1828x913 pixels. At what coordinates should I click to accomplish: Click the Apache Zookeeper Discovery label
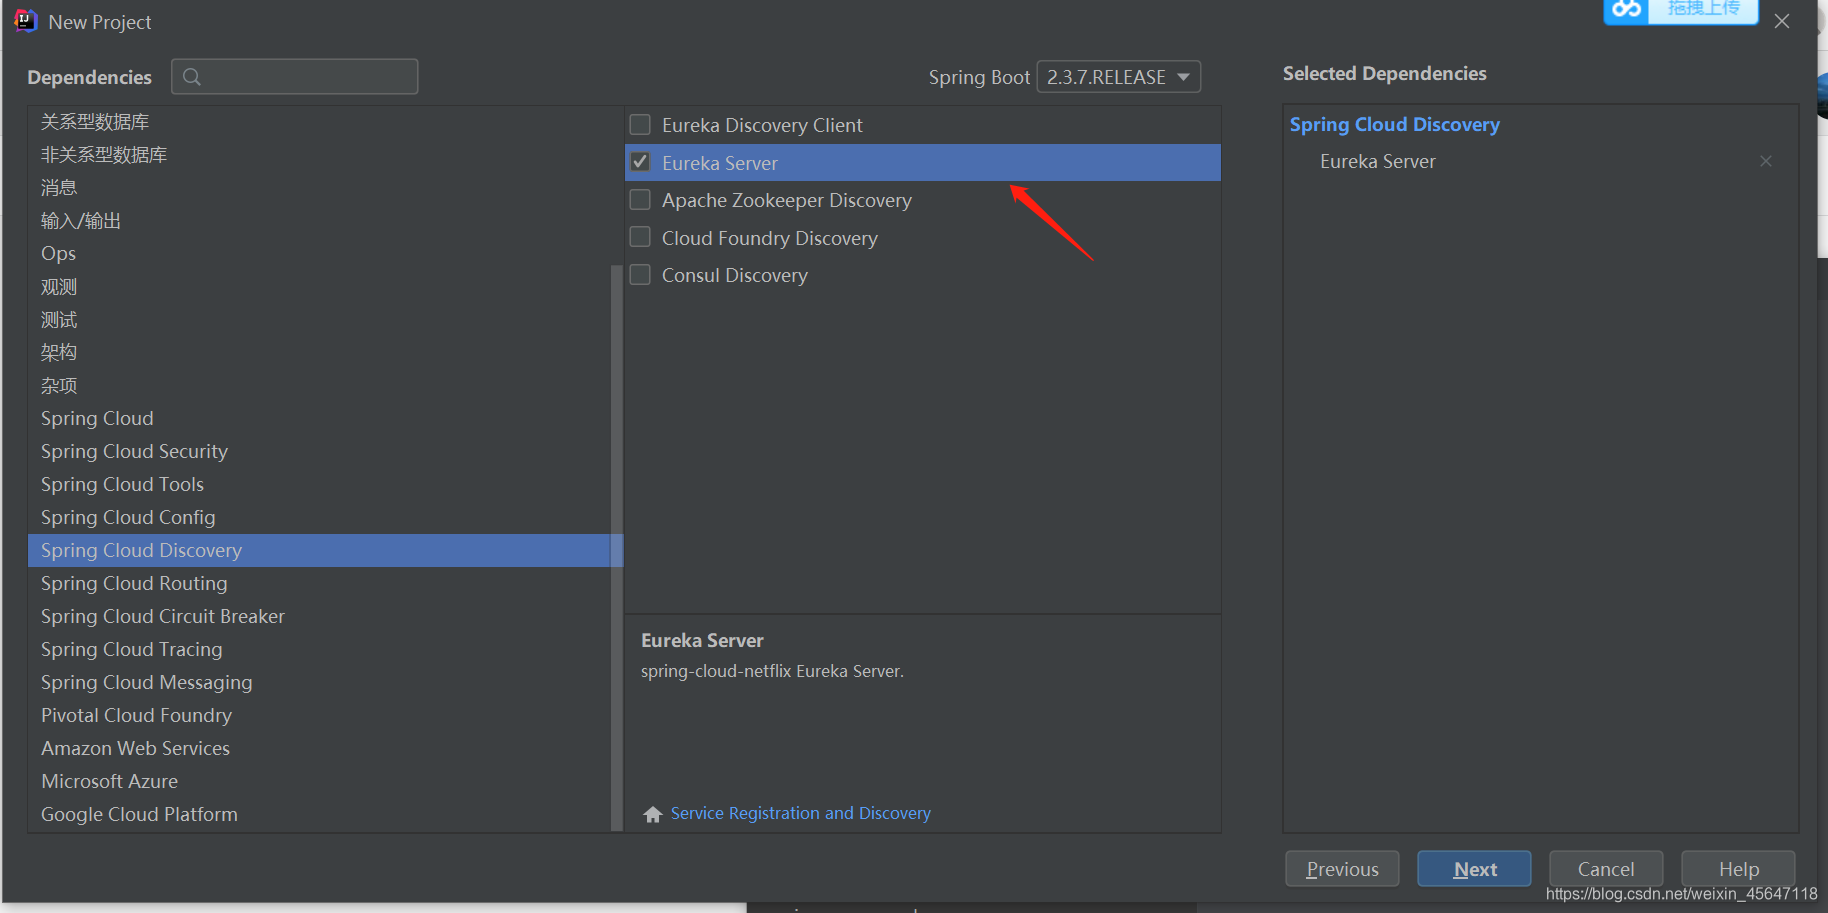click(x=787, y=201)
